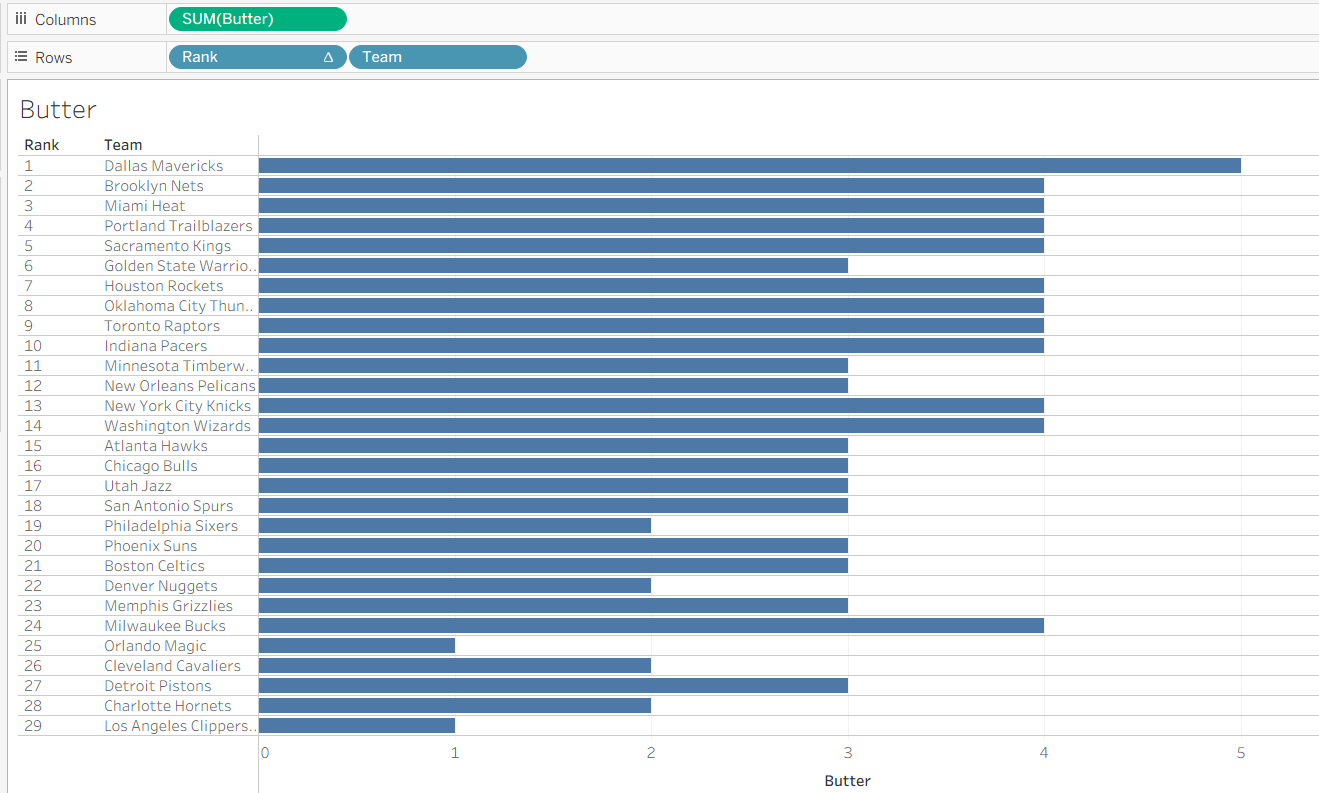This screenshot has width=1319, height=793.
Task: Click rank number 29 in the Rank column
Action: click(x=33, y=726)
